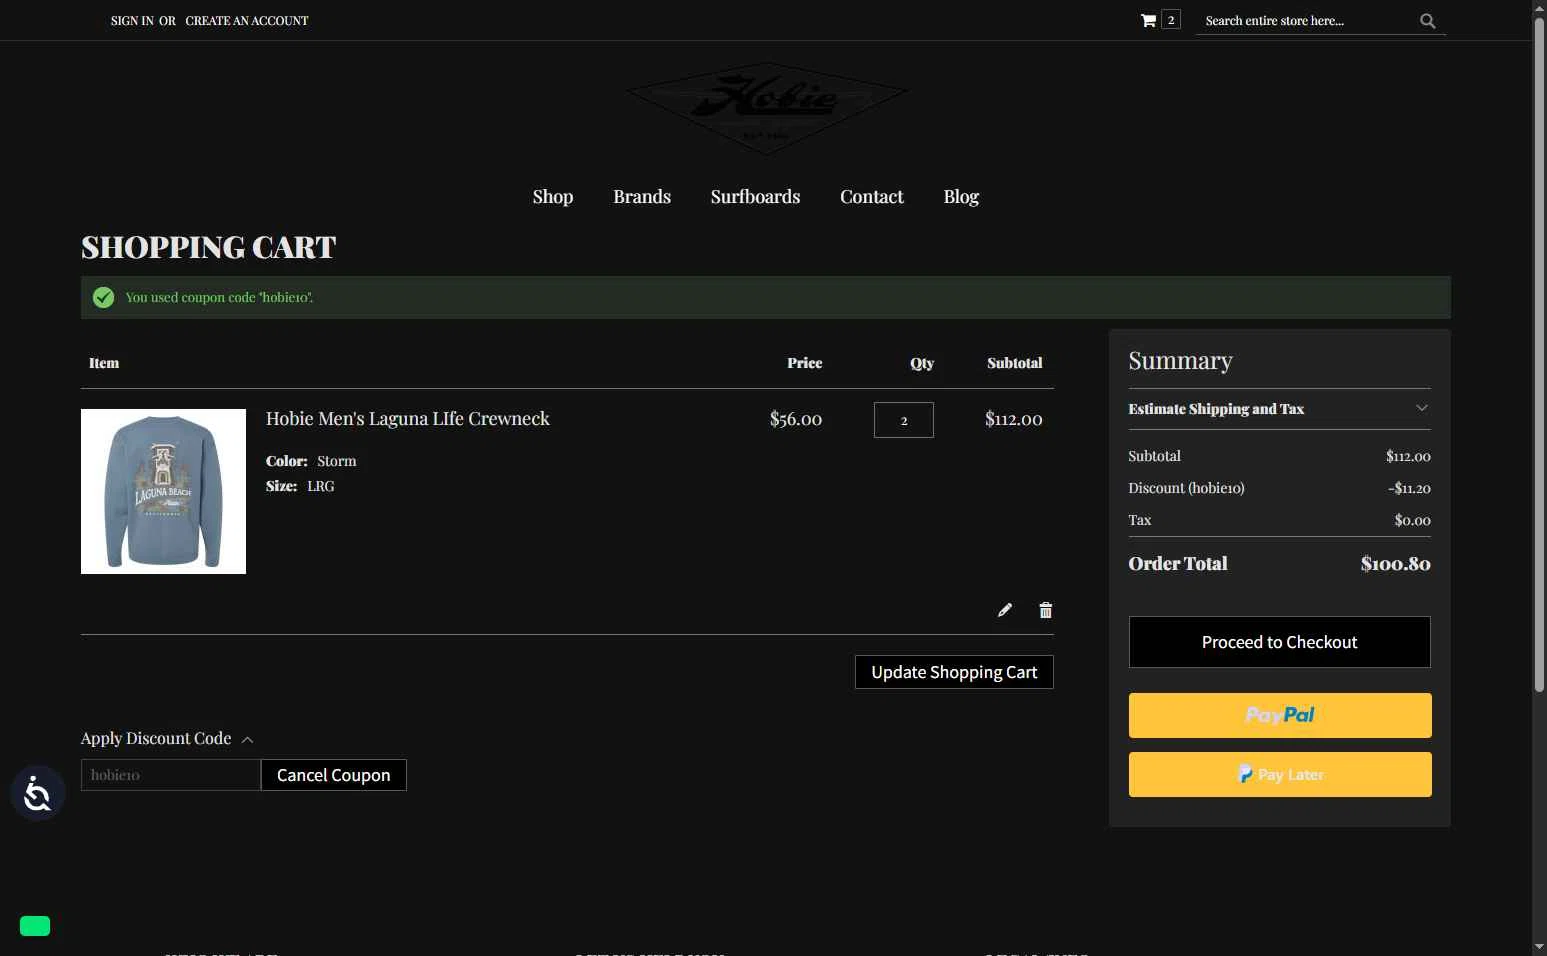Image resolution: width=1547 pixels, height=956 pixels.
Task: Remove item using trash icon
Action: coord(1046,610)
